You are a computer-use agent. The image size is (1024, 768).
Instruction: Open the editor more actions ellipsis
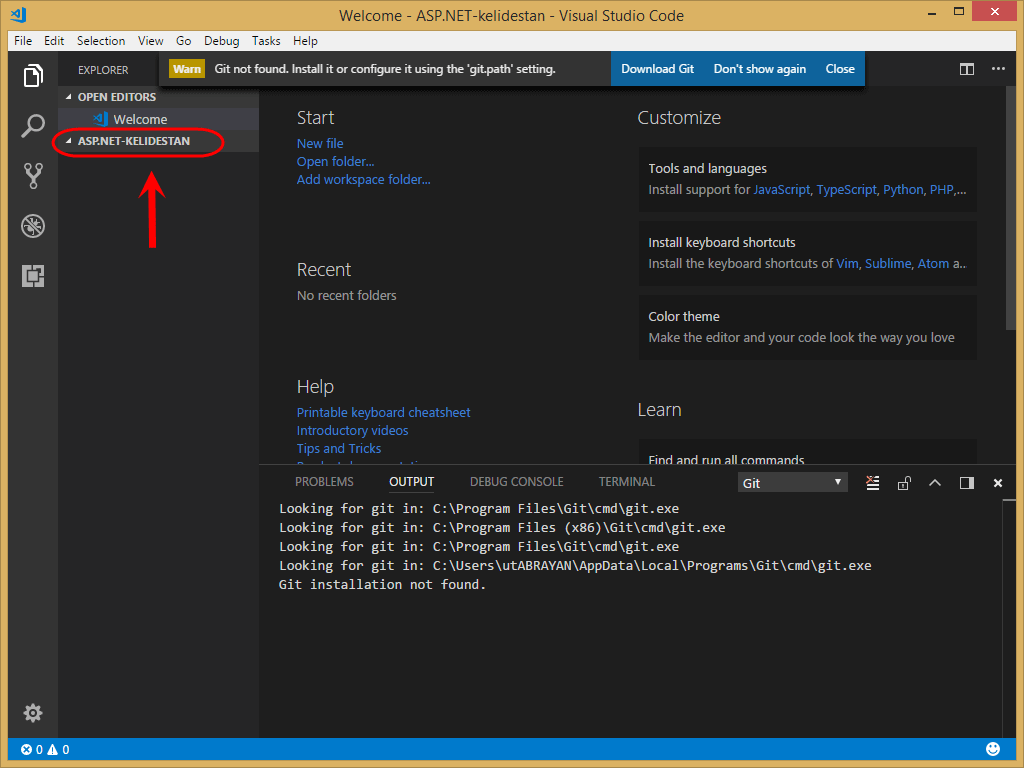(x=998, y=69)
